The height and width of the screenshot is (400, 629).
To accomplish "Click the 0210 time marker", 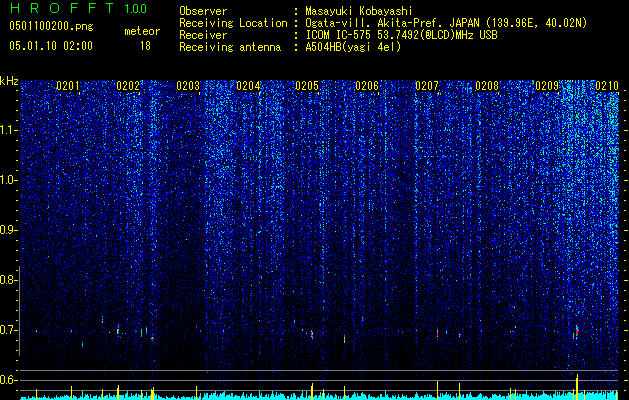I will coord(607,85).
